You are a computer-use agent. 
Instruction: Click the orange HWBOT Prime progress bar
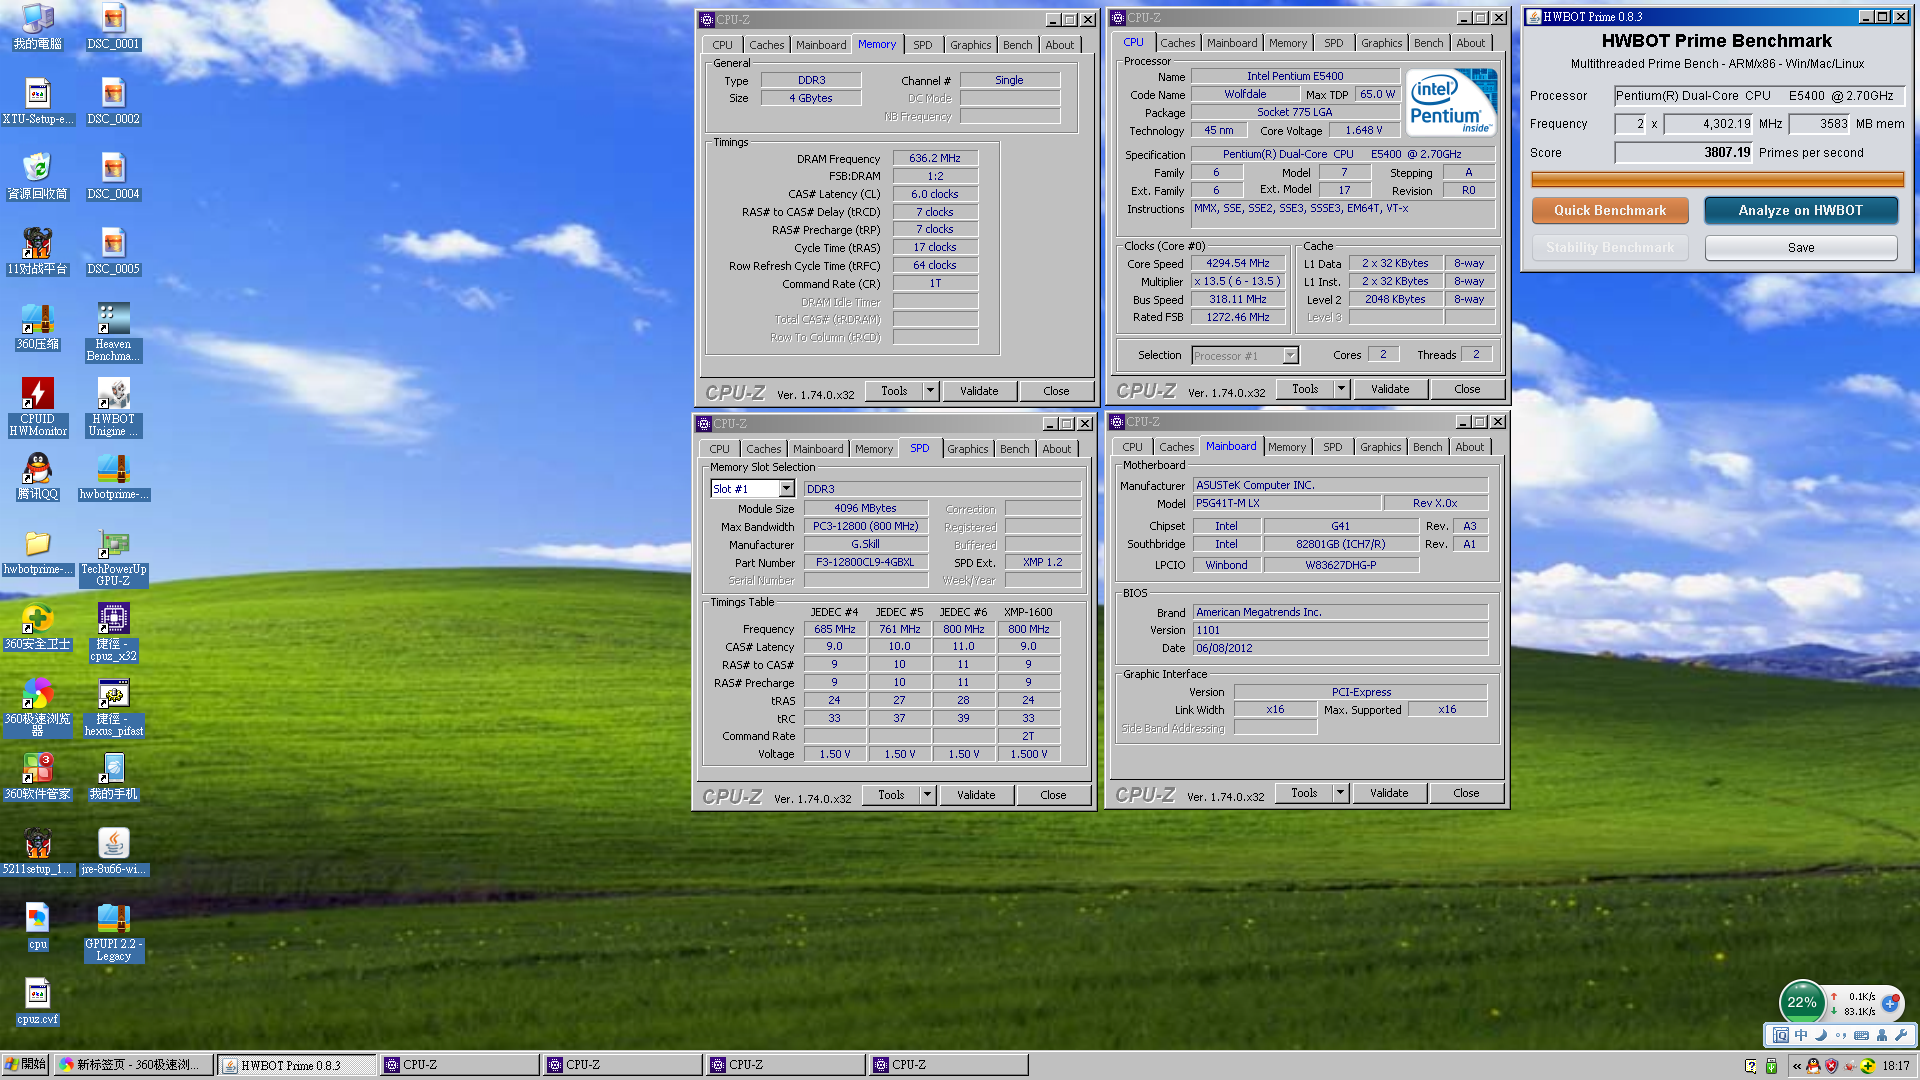pos(1717,179)
